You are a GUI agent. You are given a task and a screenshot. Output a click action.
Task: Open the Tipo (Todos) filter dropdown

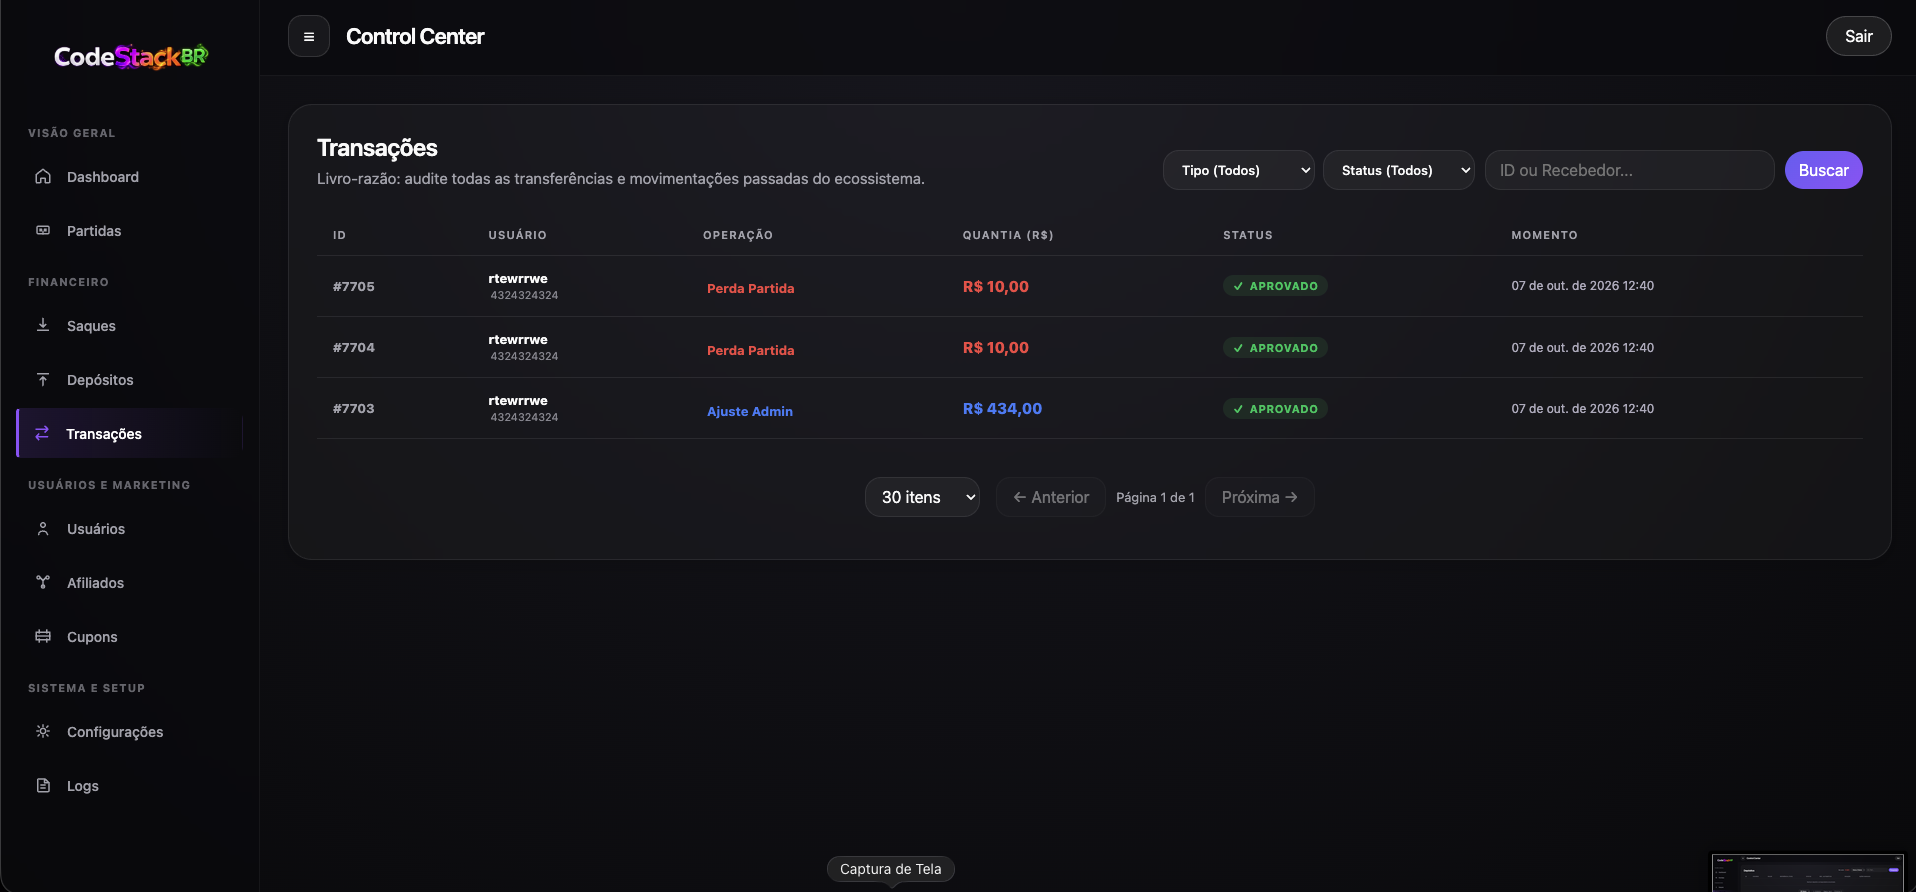1238,170
